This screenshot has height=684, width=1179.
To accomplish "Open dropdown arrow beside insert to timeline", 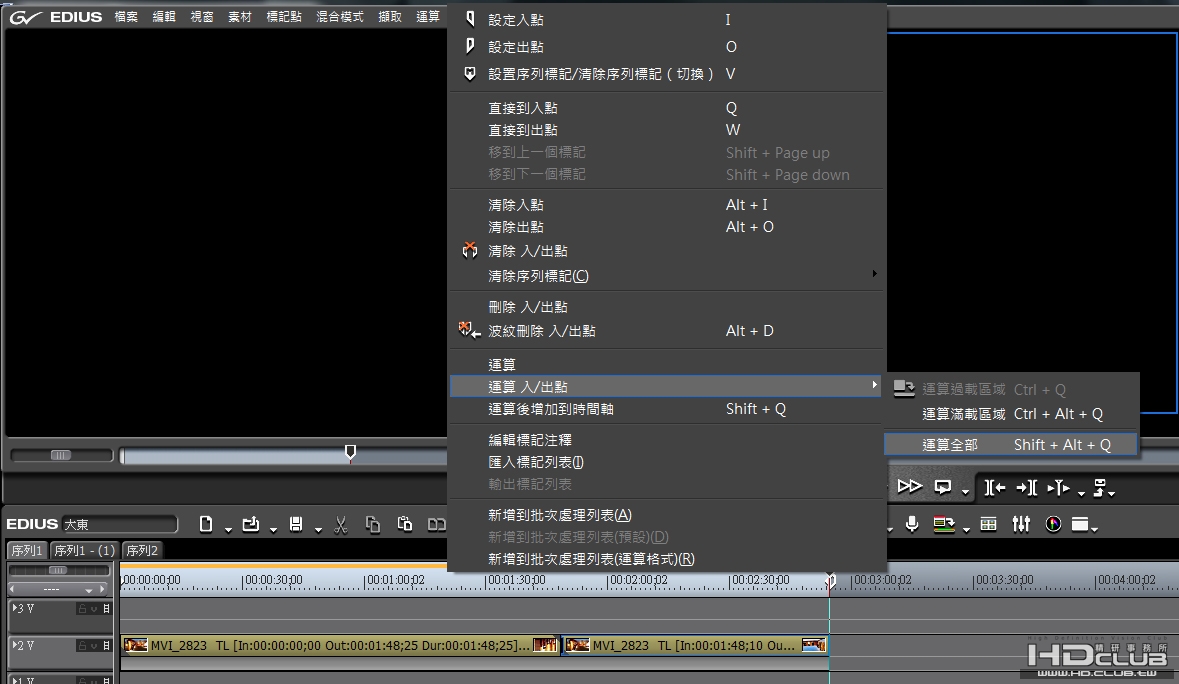I will click(x=1081, y=493).
